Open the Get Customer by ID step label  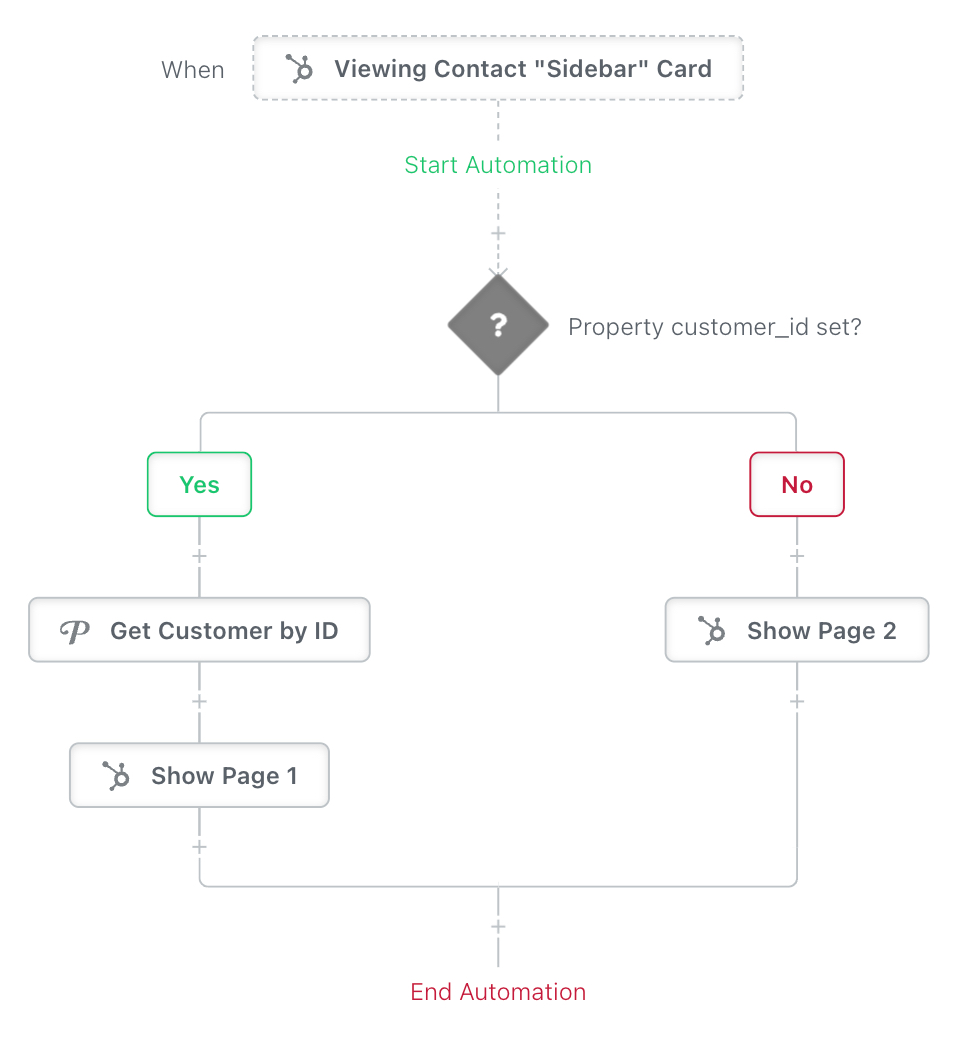(224, 631)
